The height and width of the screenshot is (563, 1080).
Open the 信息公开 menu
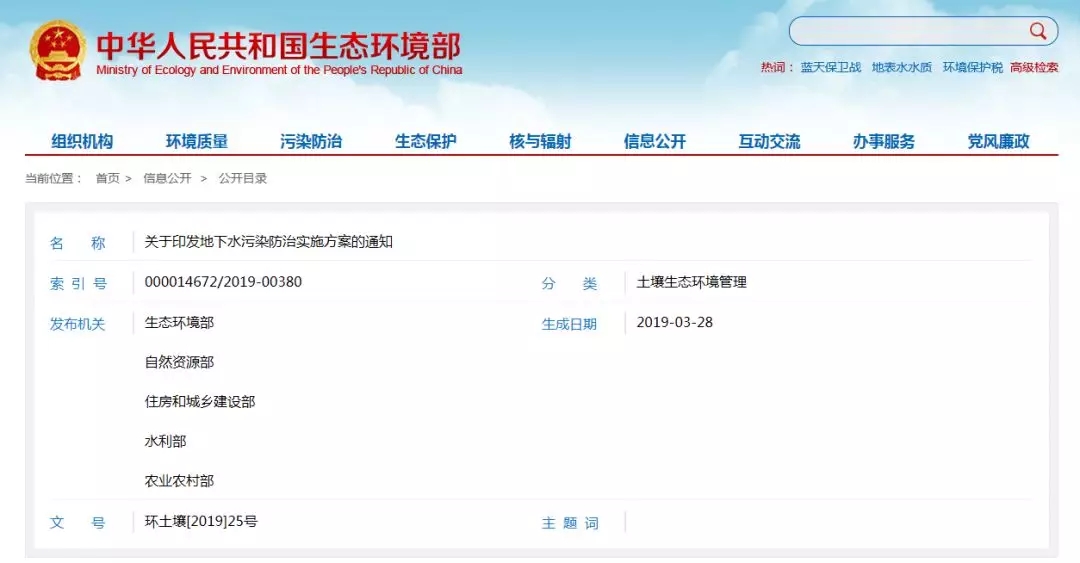[x=654, y=141]
